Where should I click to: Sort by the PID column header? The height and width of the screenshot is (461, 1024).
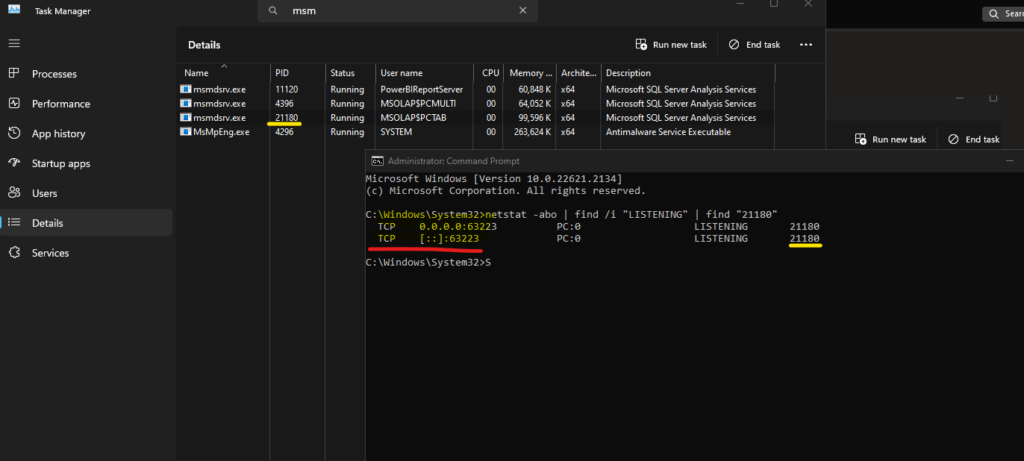tap(297, 72)
